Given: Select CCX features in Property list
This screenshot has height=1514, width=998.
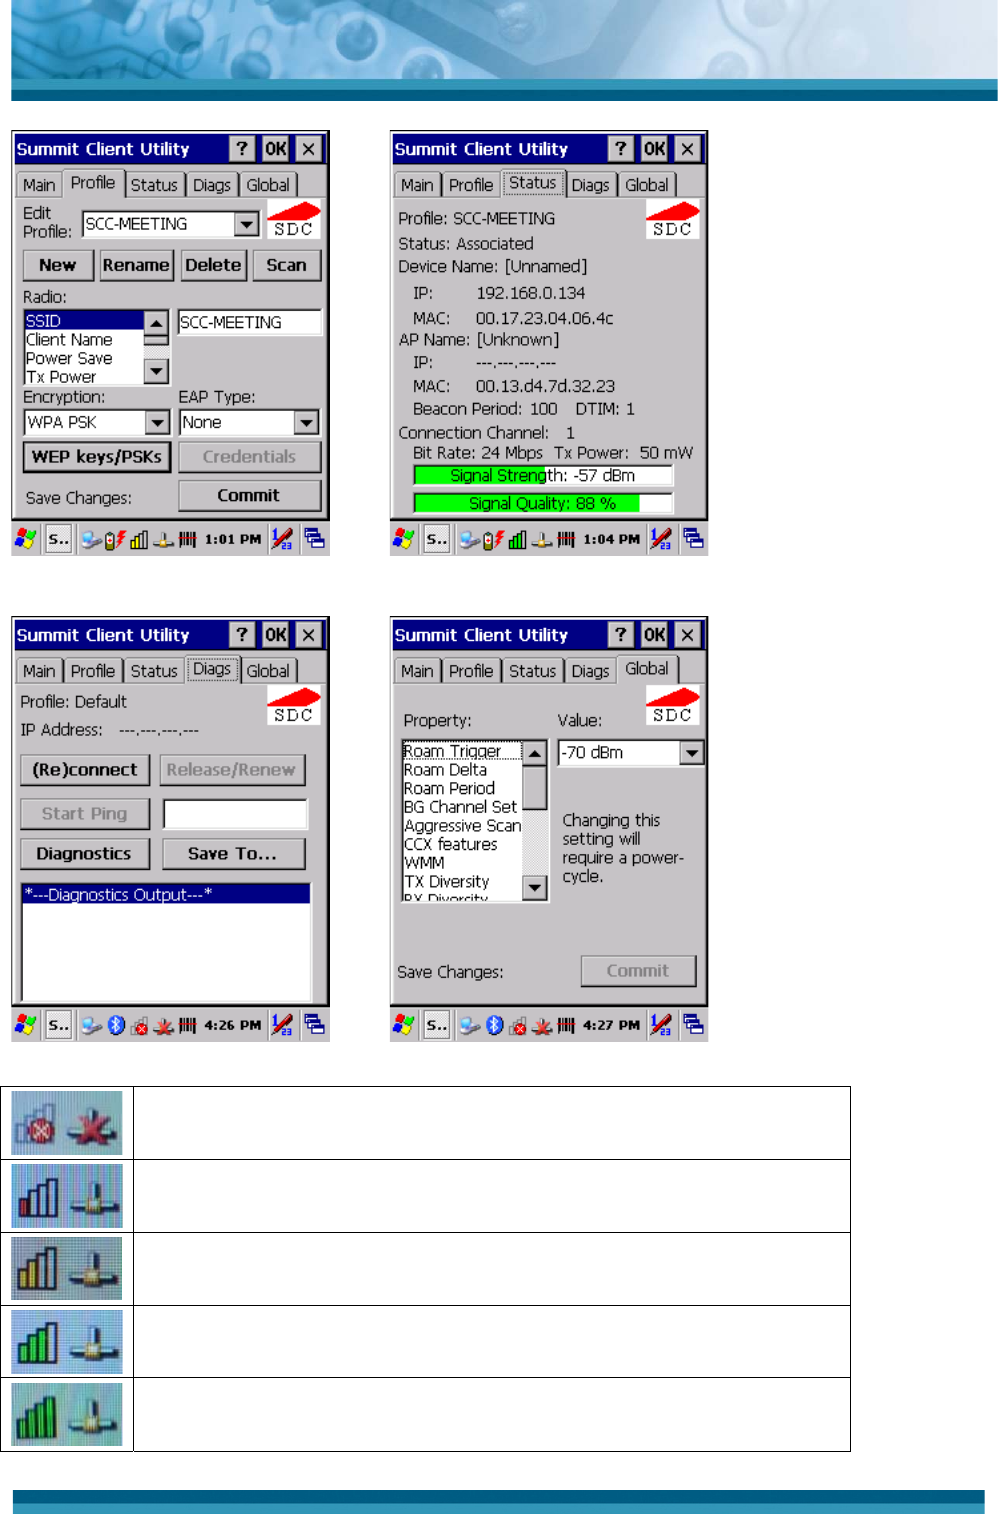Looking at the screenshot, I should pyautogui.click(x=462, y=844).
